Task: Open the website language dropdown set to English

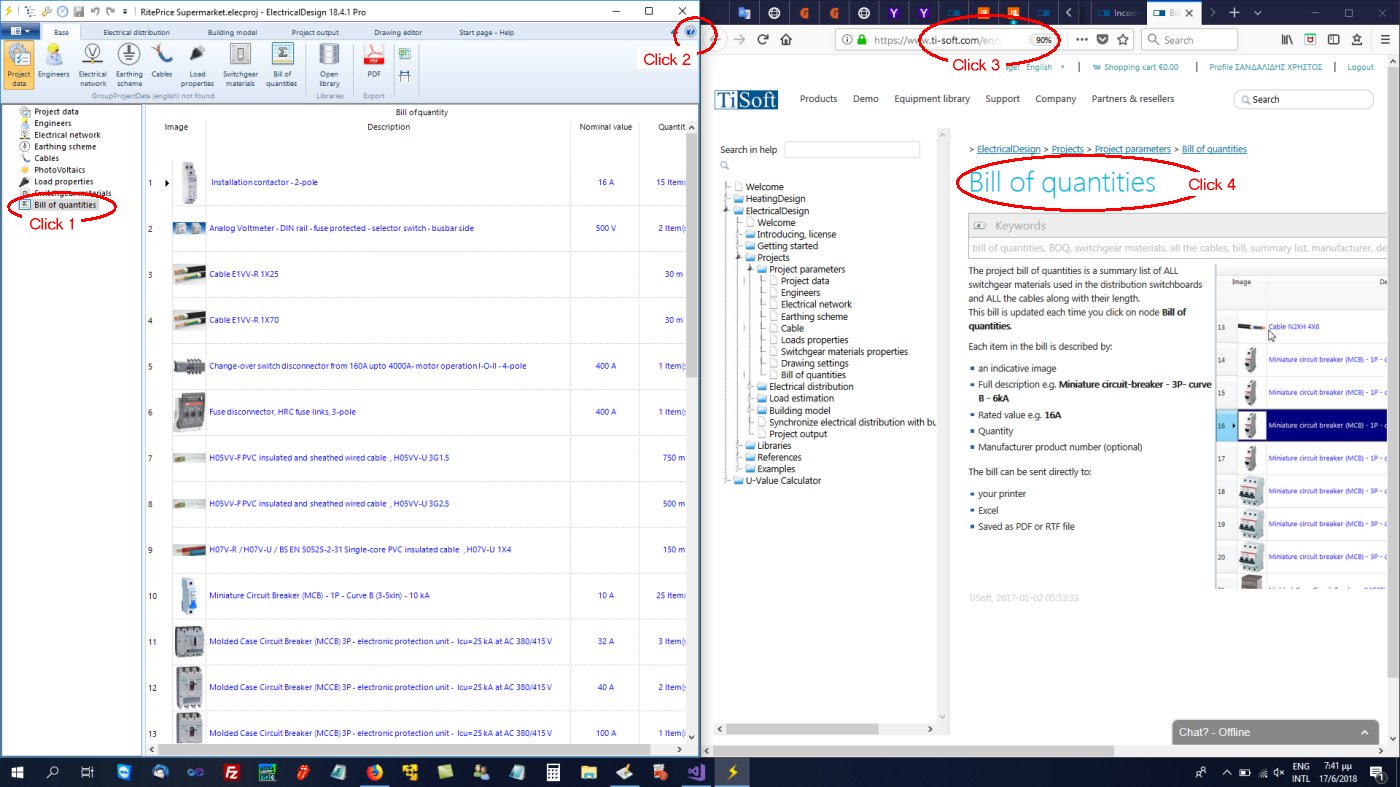Action: (1045, 67)
